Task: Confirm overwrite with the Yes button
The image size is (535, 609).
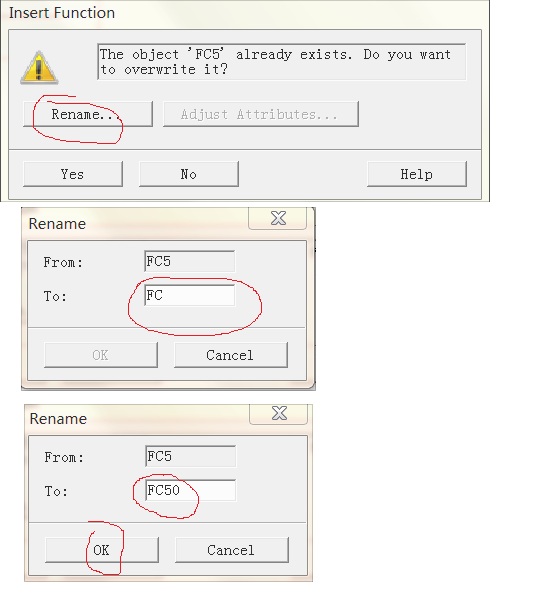Action: 73,174
